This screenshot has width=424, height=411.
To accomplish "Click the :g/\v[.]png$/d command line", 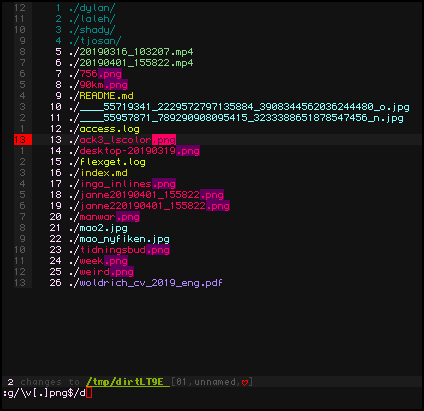I will pyautogui.click(x=44, y=393).
